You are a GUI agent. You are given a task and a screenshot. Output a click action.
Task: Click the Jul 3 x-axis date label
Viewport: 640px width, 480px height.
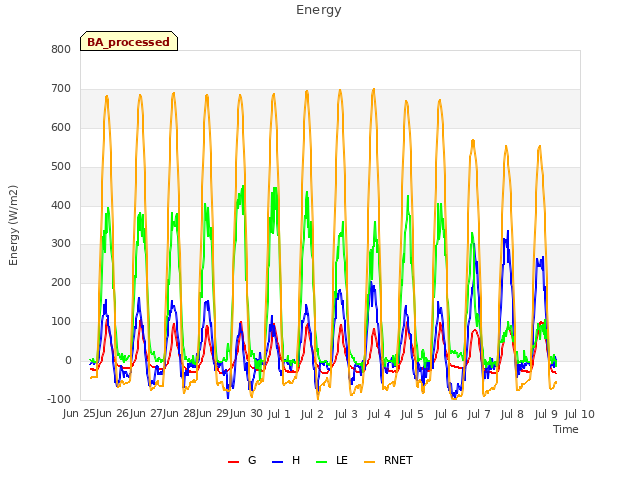pyautogui.click(x=346, y=414)
